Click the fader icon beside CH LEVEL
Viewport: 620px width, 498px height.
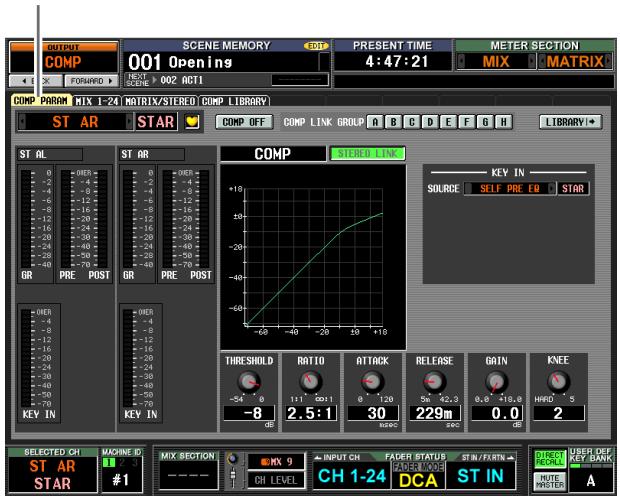tap(233, 478)
